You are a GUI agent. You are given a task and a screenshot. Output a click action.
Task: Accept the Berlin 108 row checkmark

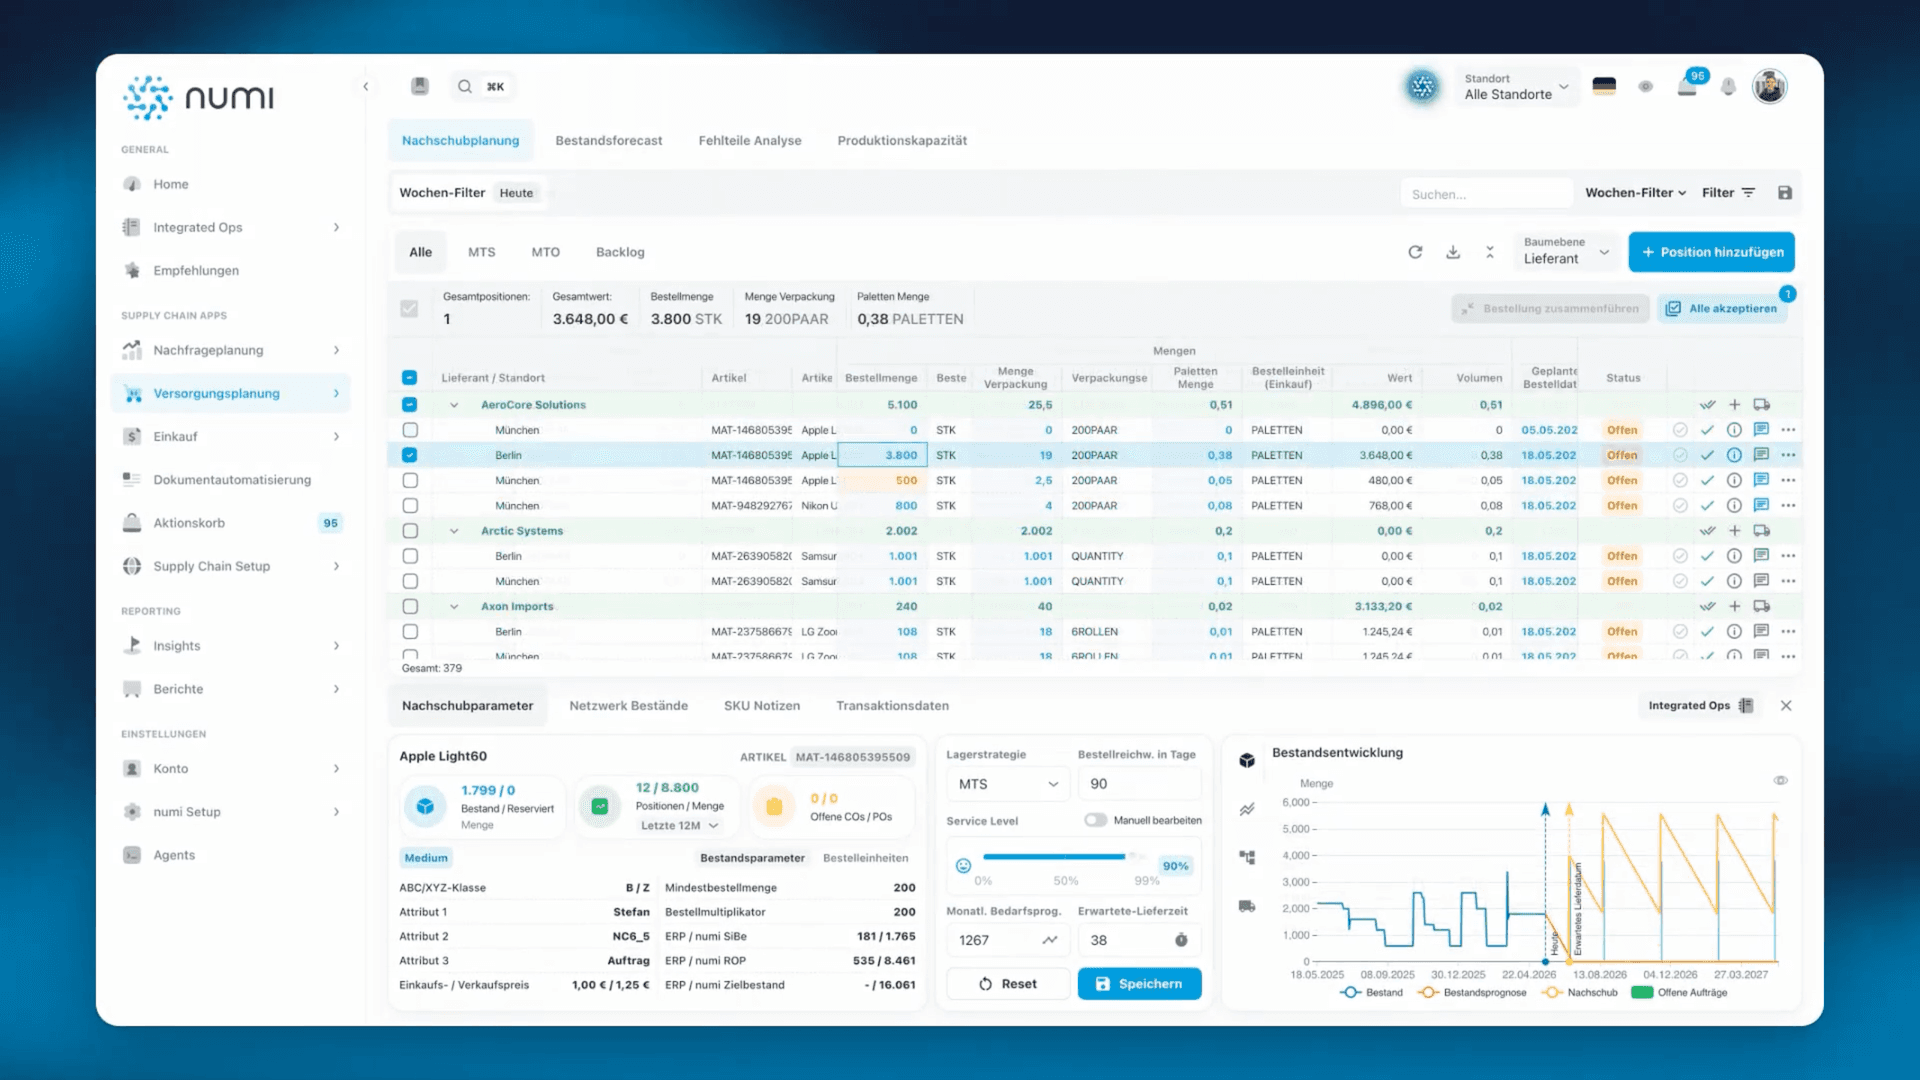tap(1707, 632)
